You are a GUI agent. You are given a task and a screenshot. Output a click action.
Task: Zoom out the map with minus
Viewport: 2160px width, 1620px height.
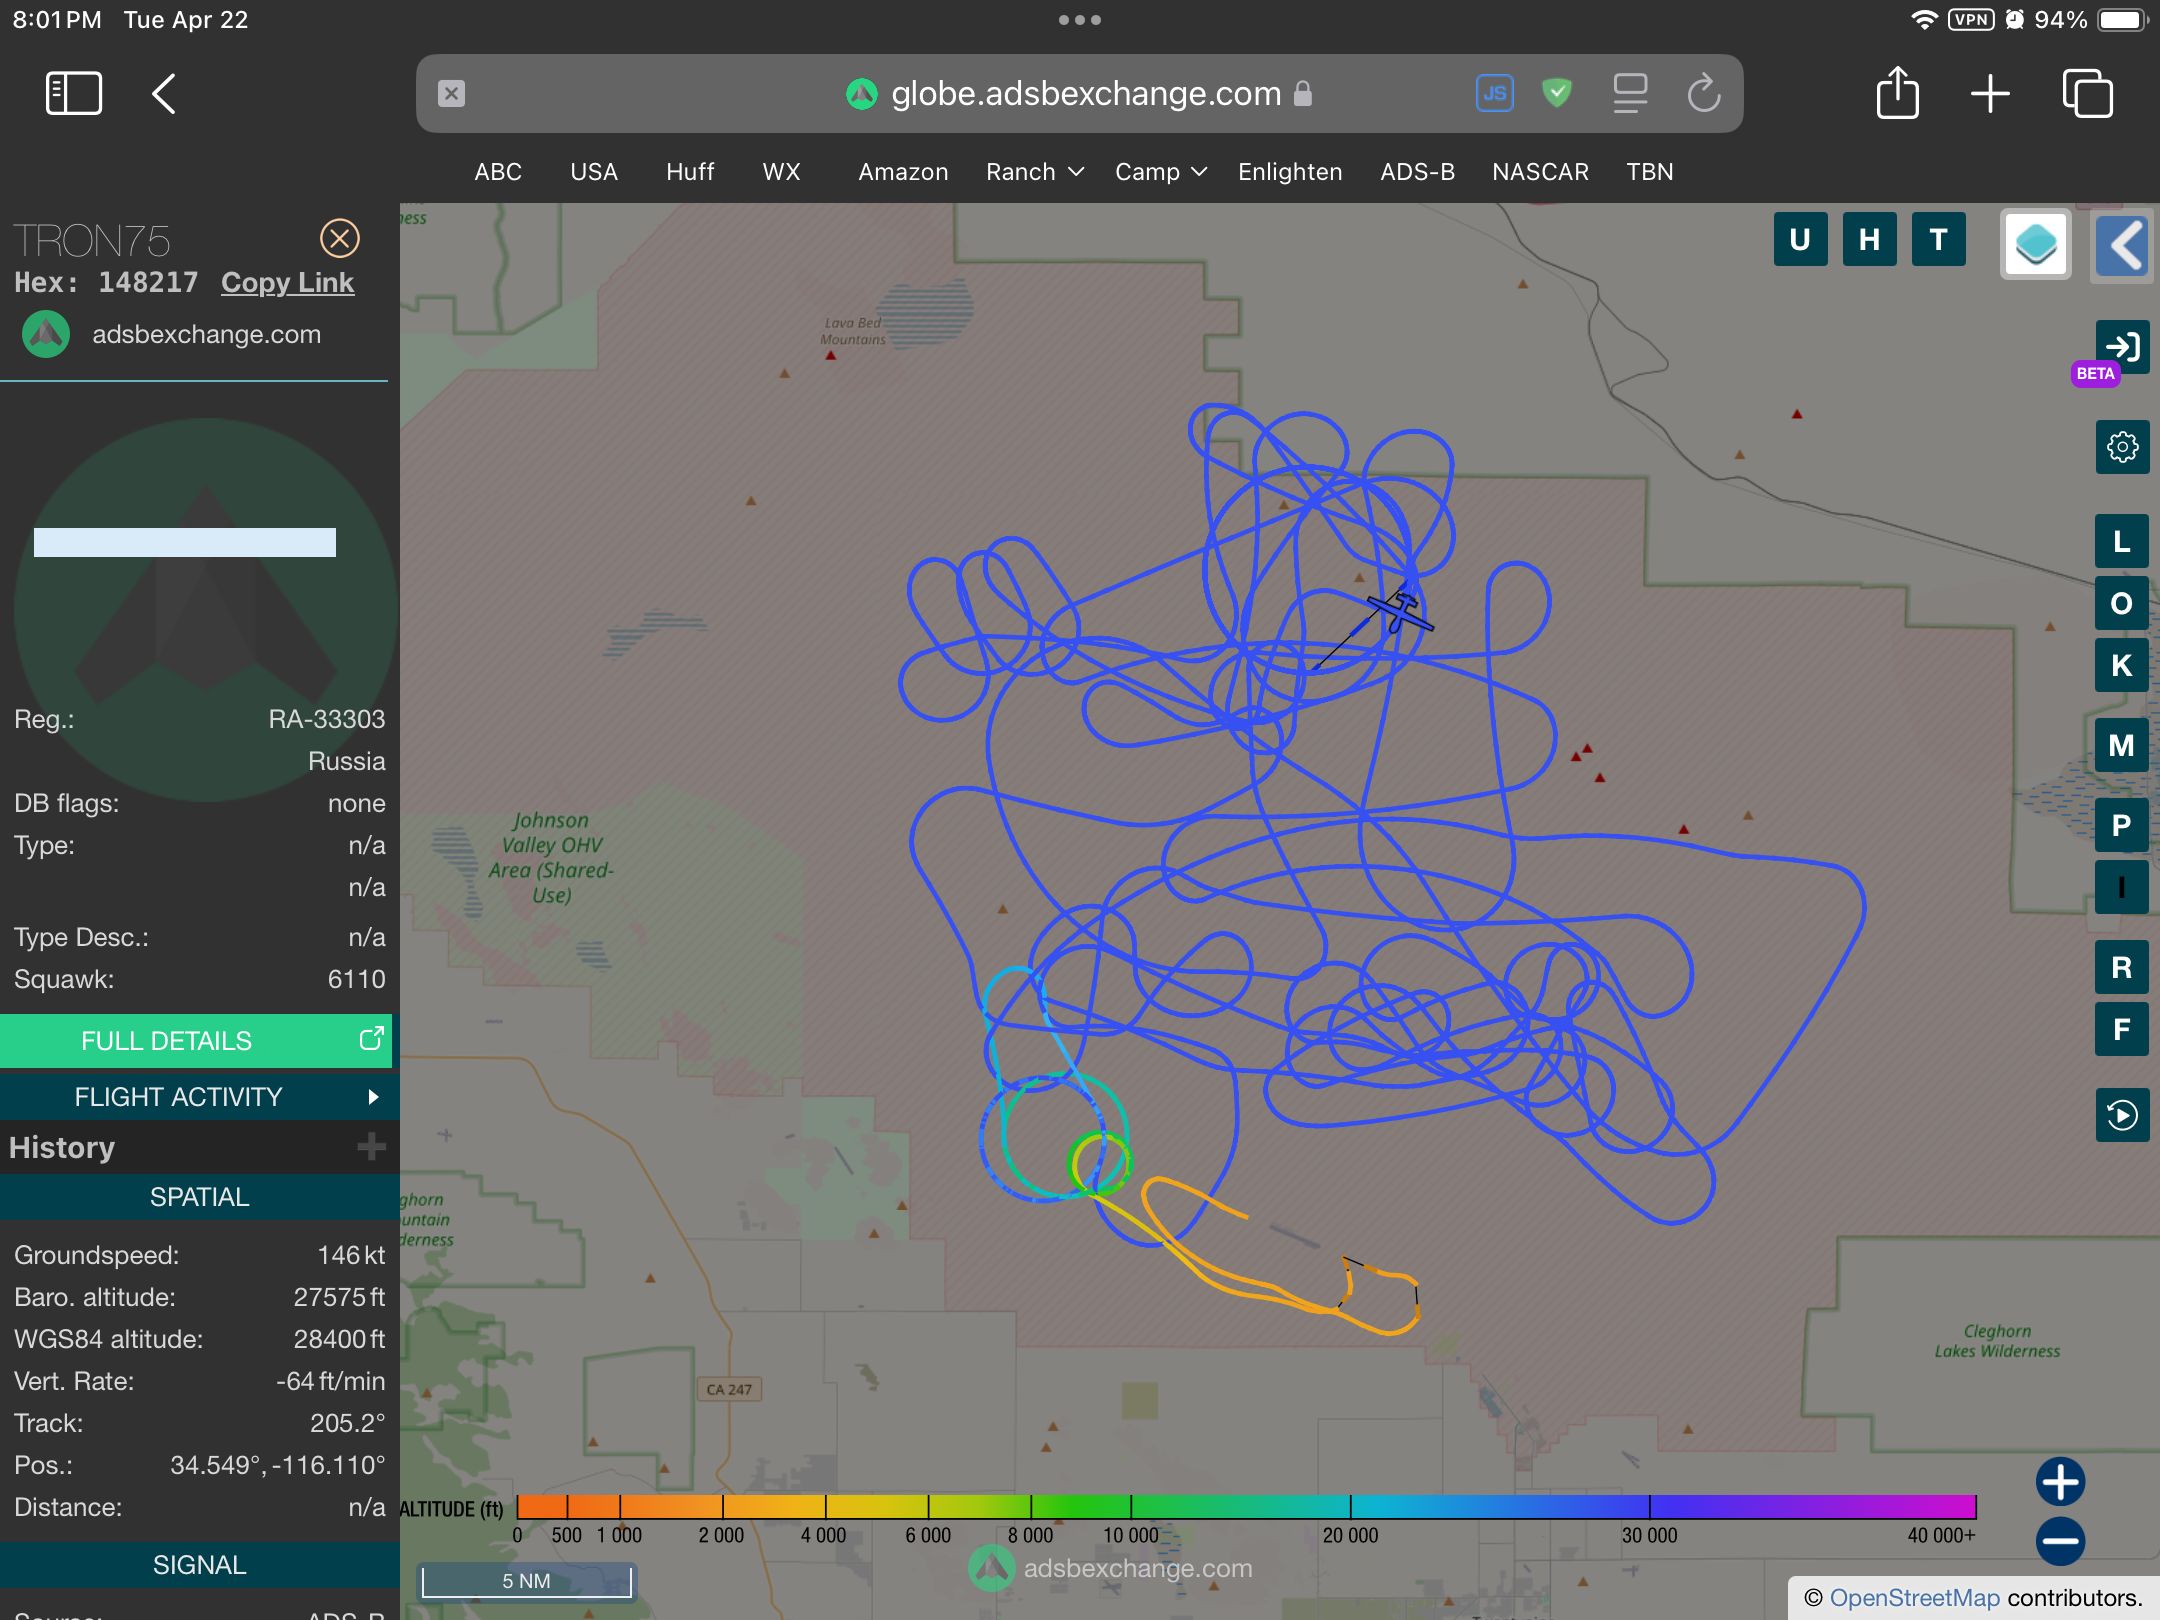[2060, 1541]
